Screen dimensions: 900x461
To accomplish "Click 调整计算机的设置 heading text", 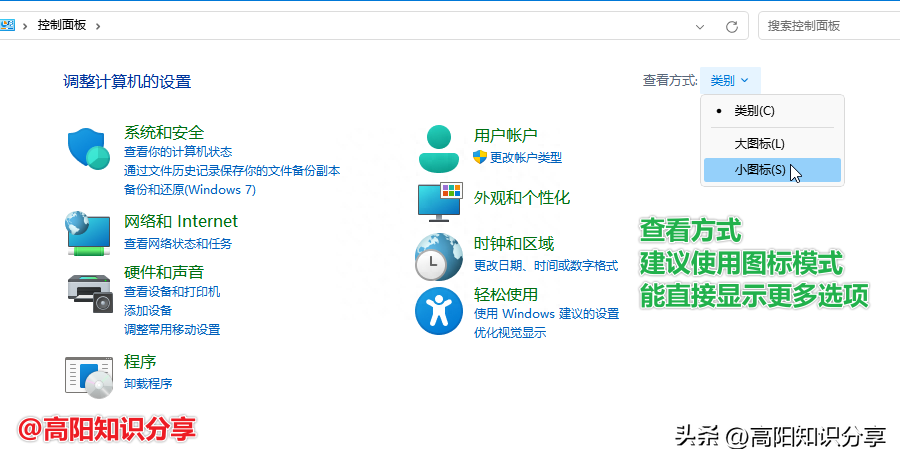I will [x=127, y=82].
